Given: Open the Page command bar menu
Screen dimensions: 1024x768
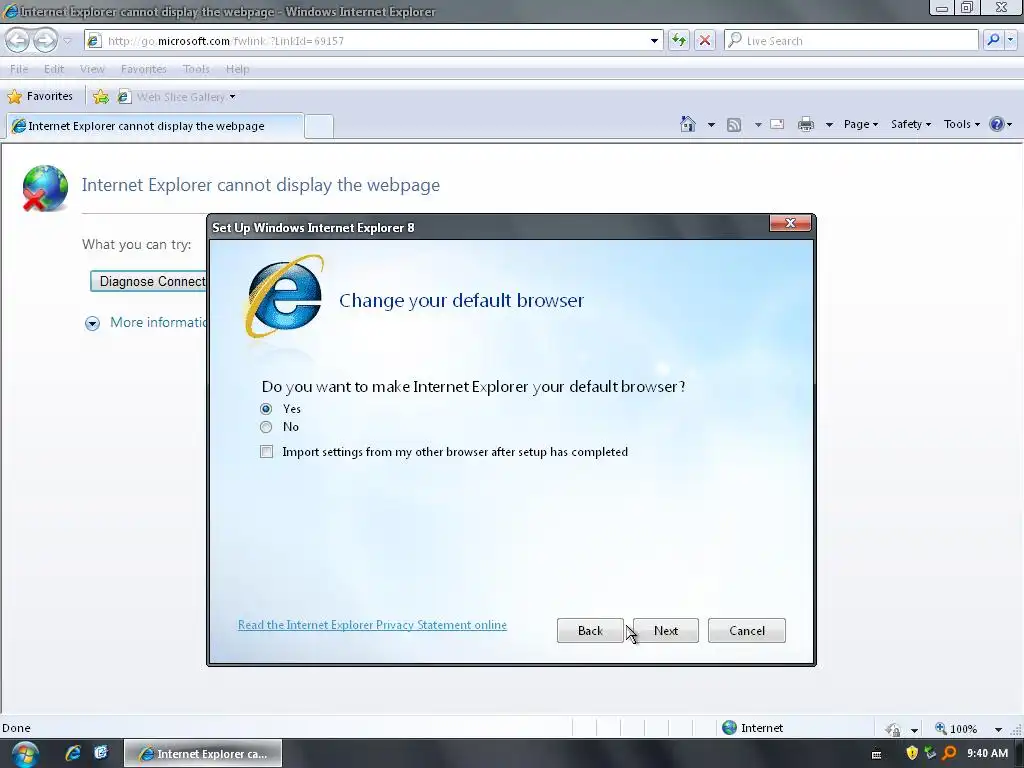Looking at the screenshot, I should [x=860, y=124].
